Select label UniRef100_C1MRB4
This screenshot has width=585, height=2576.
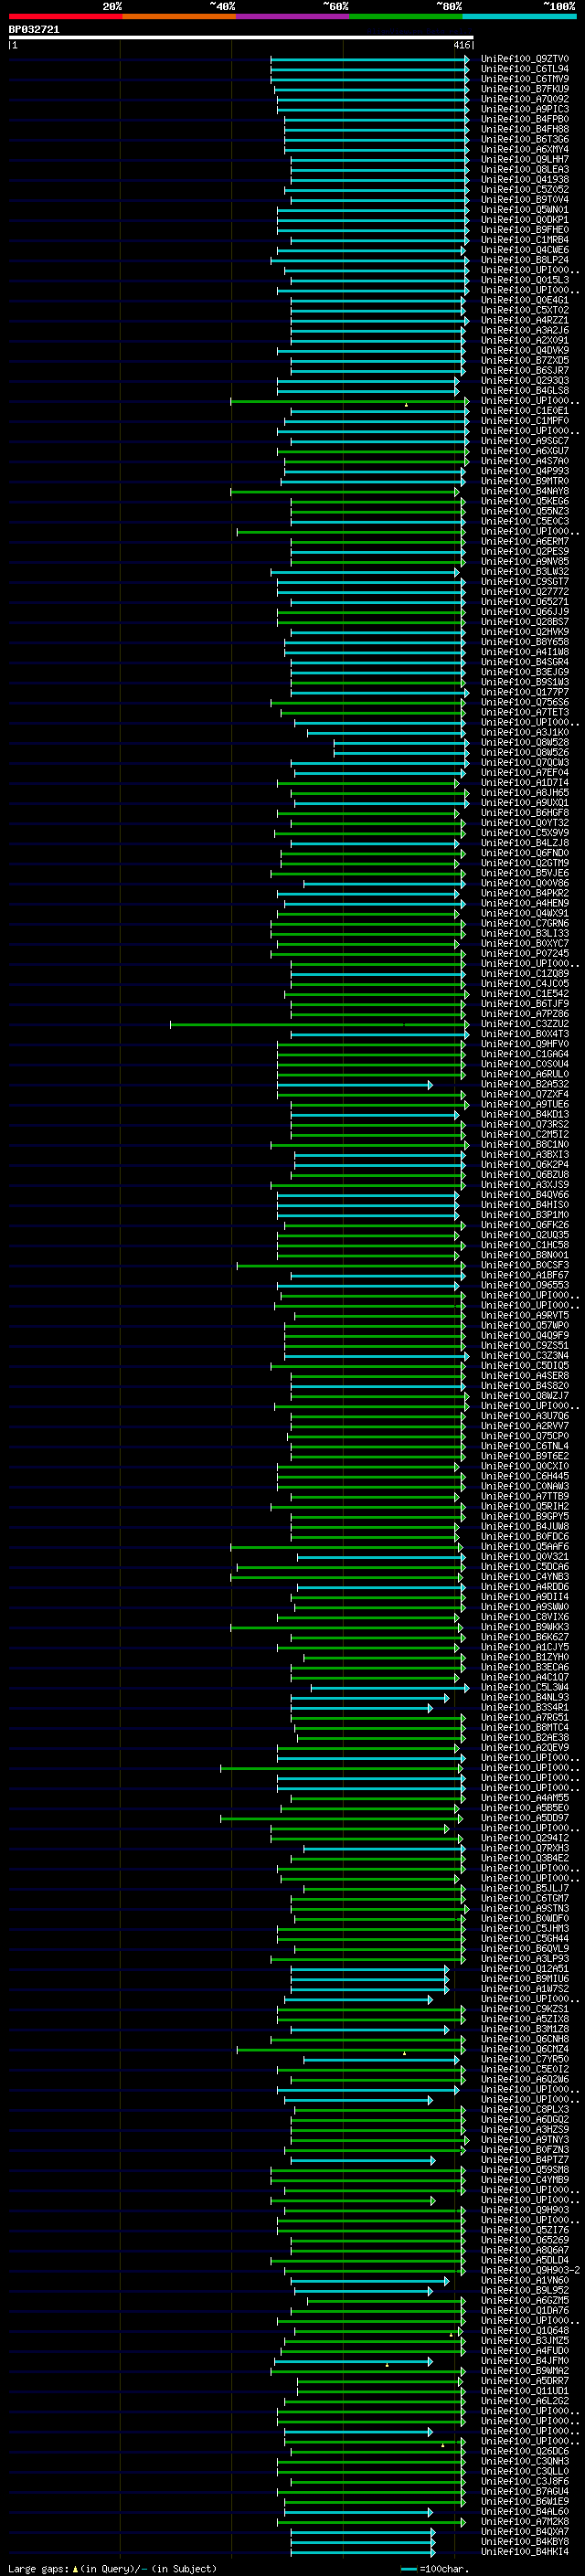tap(524, 240)
